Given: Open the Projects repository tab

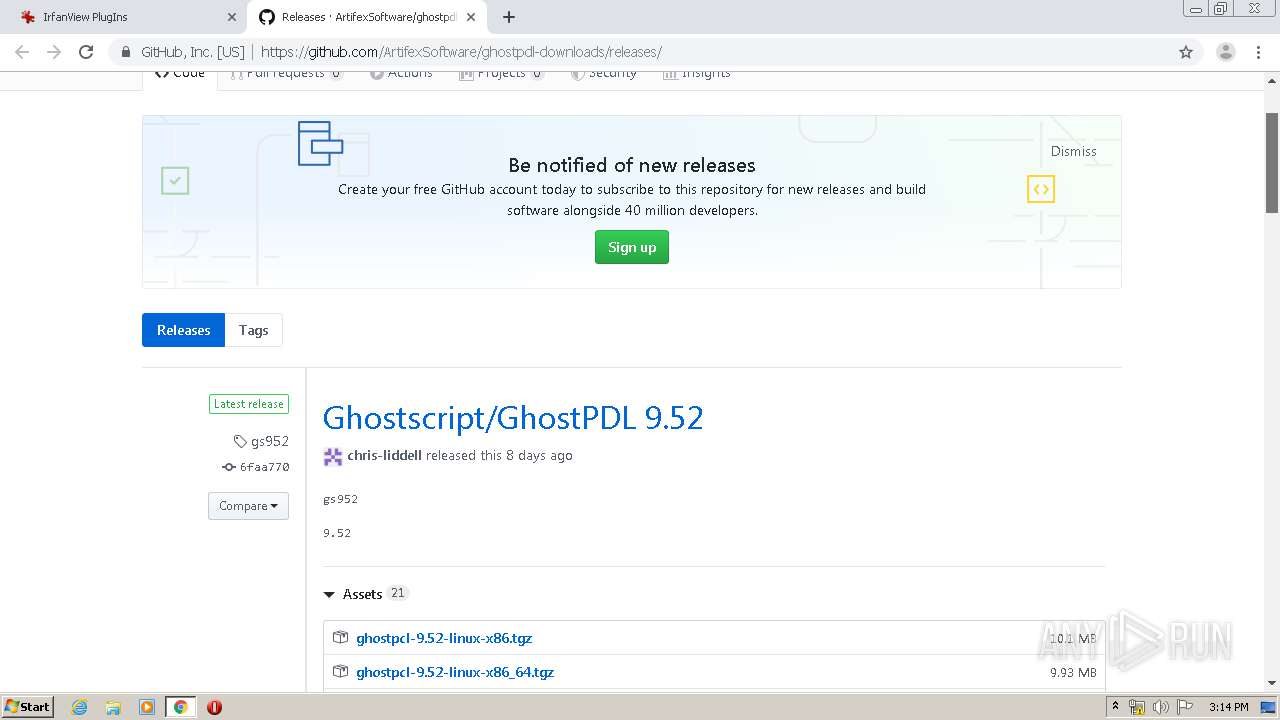Looking at the screenshot, I should point(501,73).
